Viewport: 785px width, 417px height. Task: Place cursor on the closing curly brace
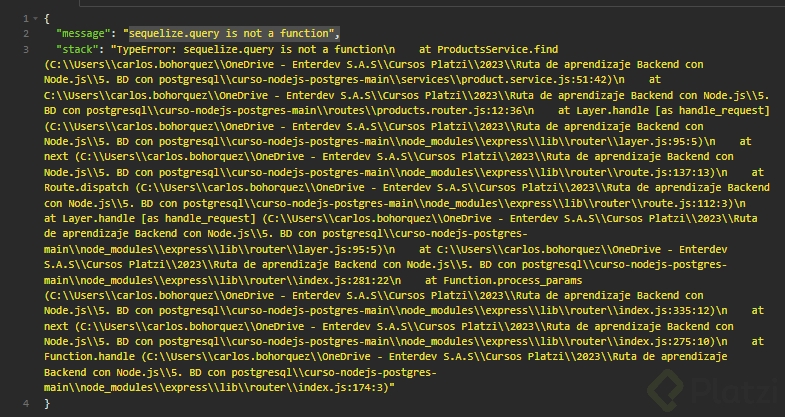click(x=47, y=403)
